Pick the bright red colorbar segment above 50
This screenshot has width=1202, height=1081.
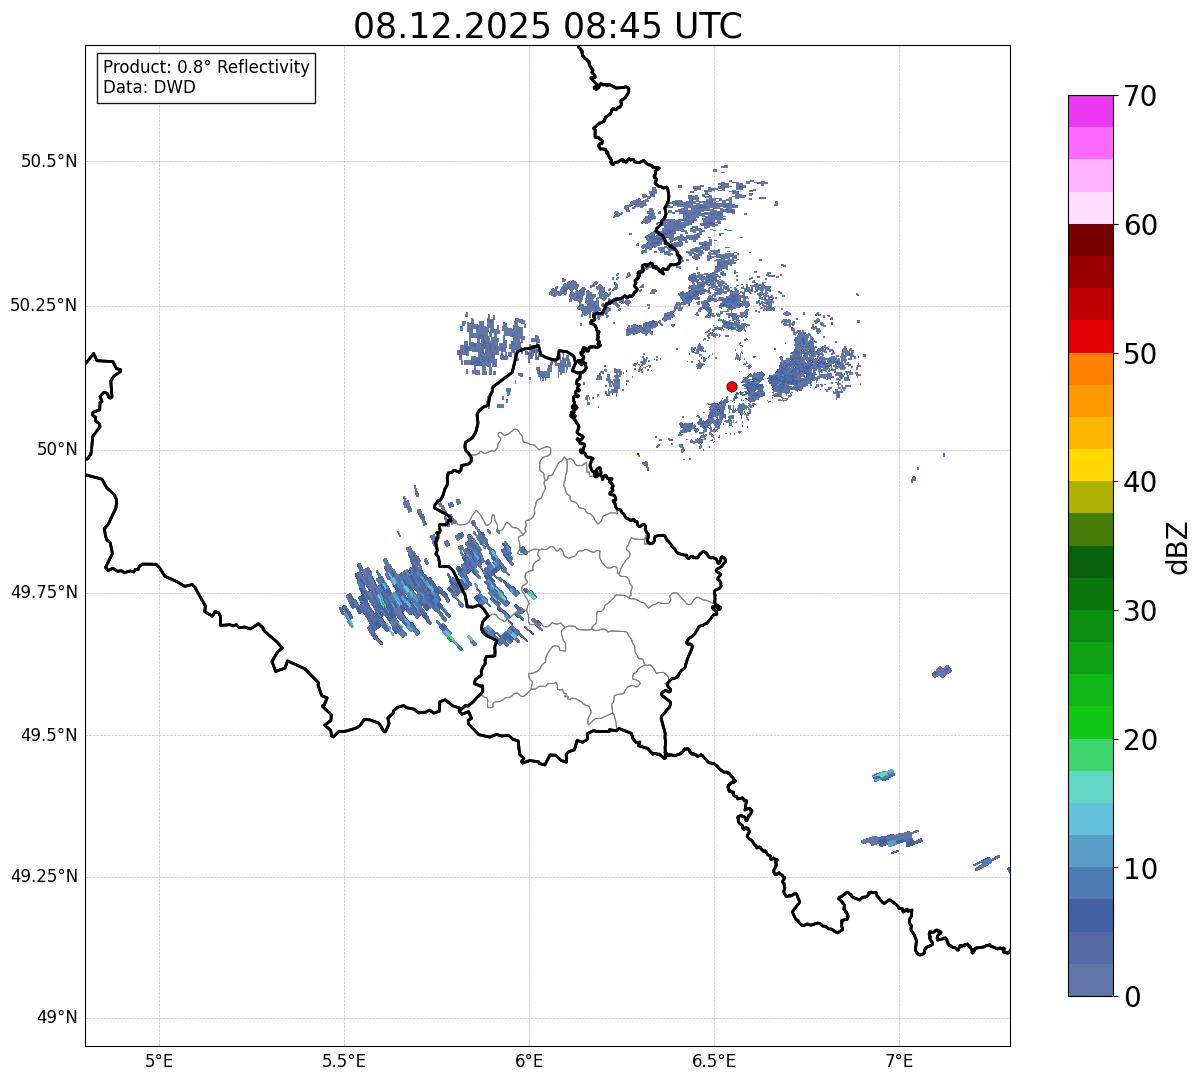pos(1091,336)
